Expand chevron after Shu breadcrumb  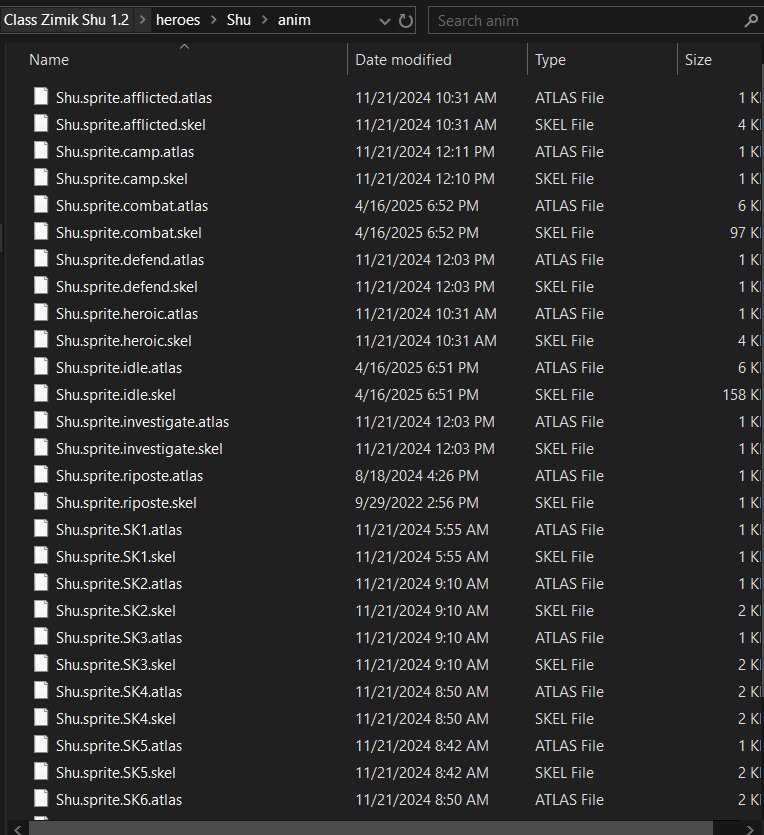pos(265,20)
